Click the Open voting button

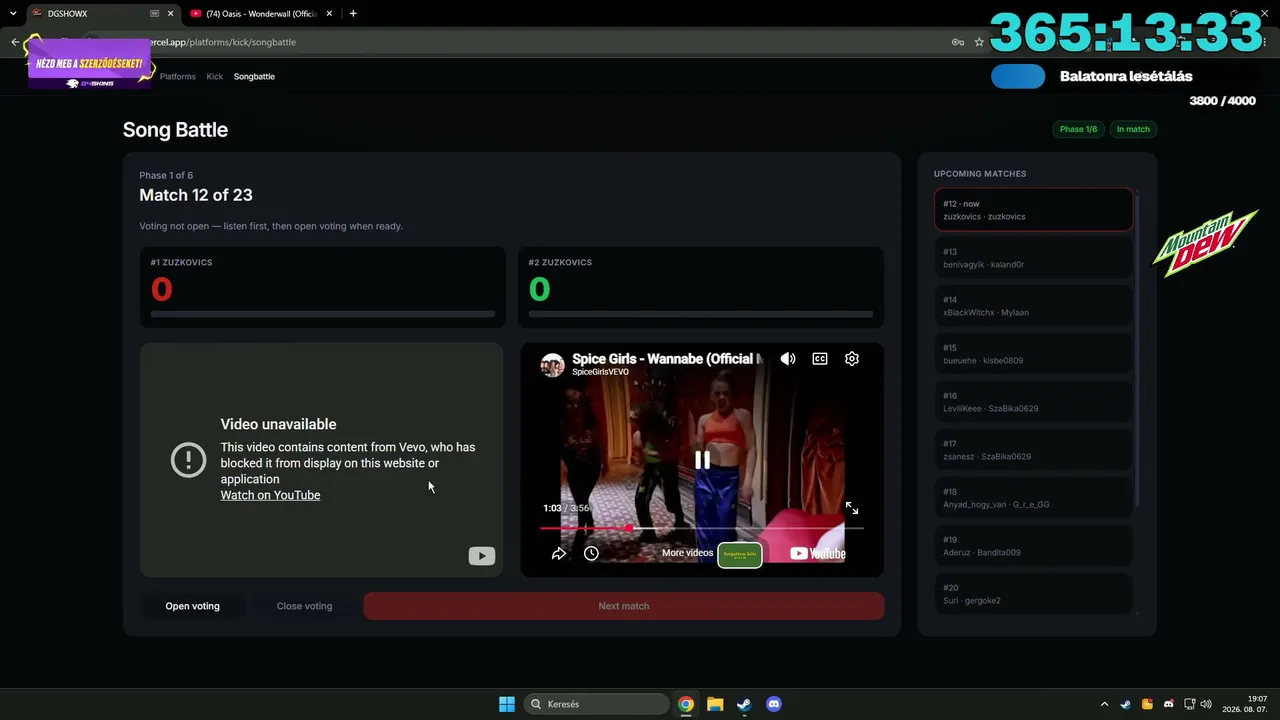point(192,606)
